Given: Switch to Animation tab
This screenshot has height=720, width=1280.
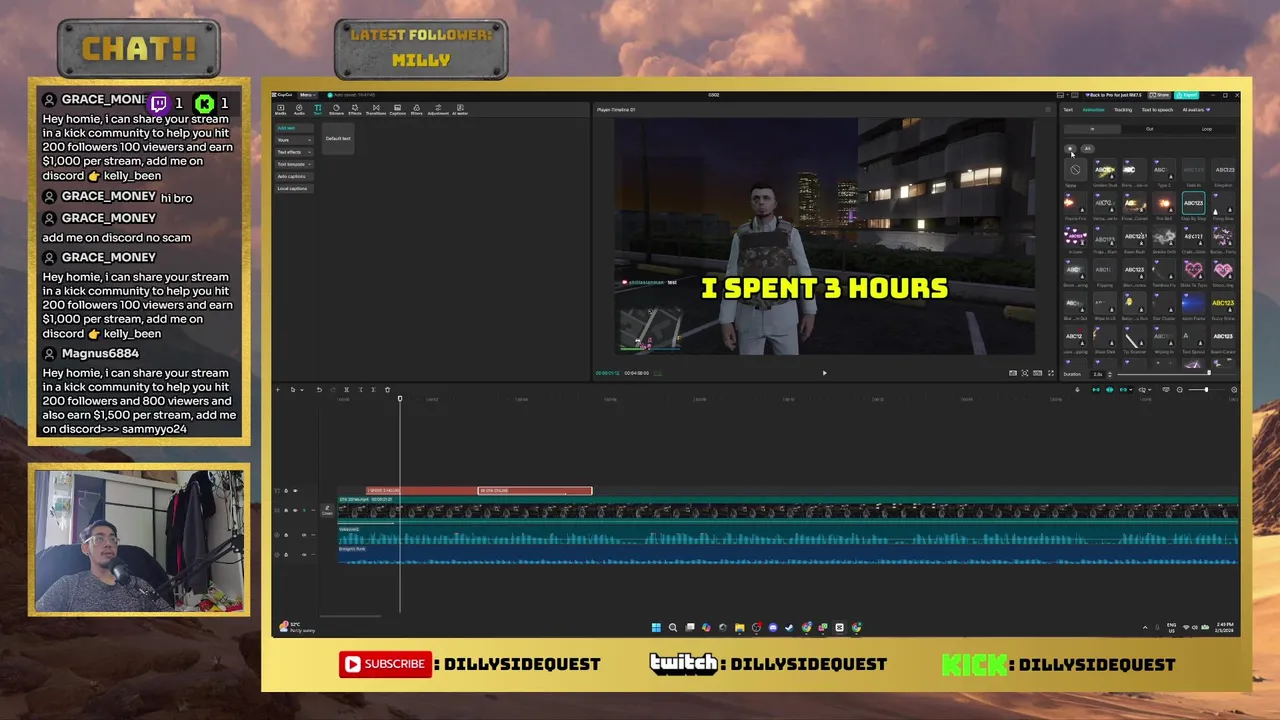Looking at the screenshot, I should (x=1094, y=110).
